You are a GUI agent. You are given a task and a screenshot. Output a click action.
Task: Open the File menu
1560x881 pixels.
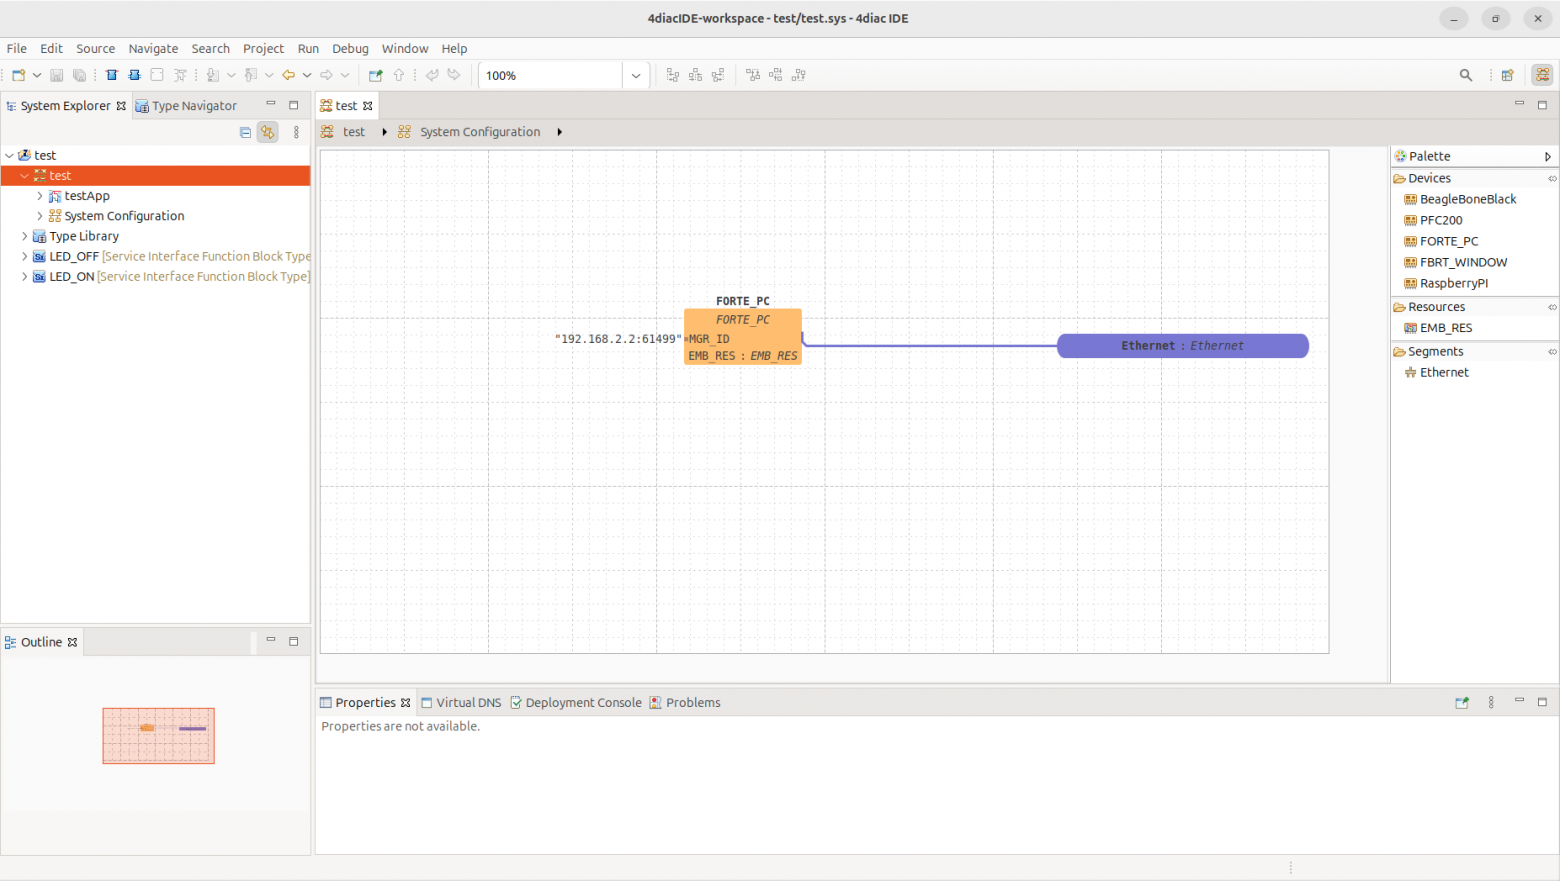click(17, 48)
